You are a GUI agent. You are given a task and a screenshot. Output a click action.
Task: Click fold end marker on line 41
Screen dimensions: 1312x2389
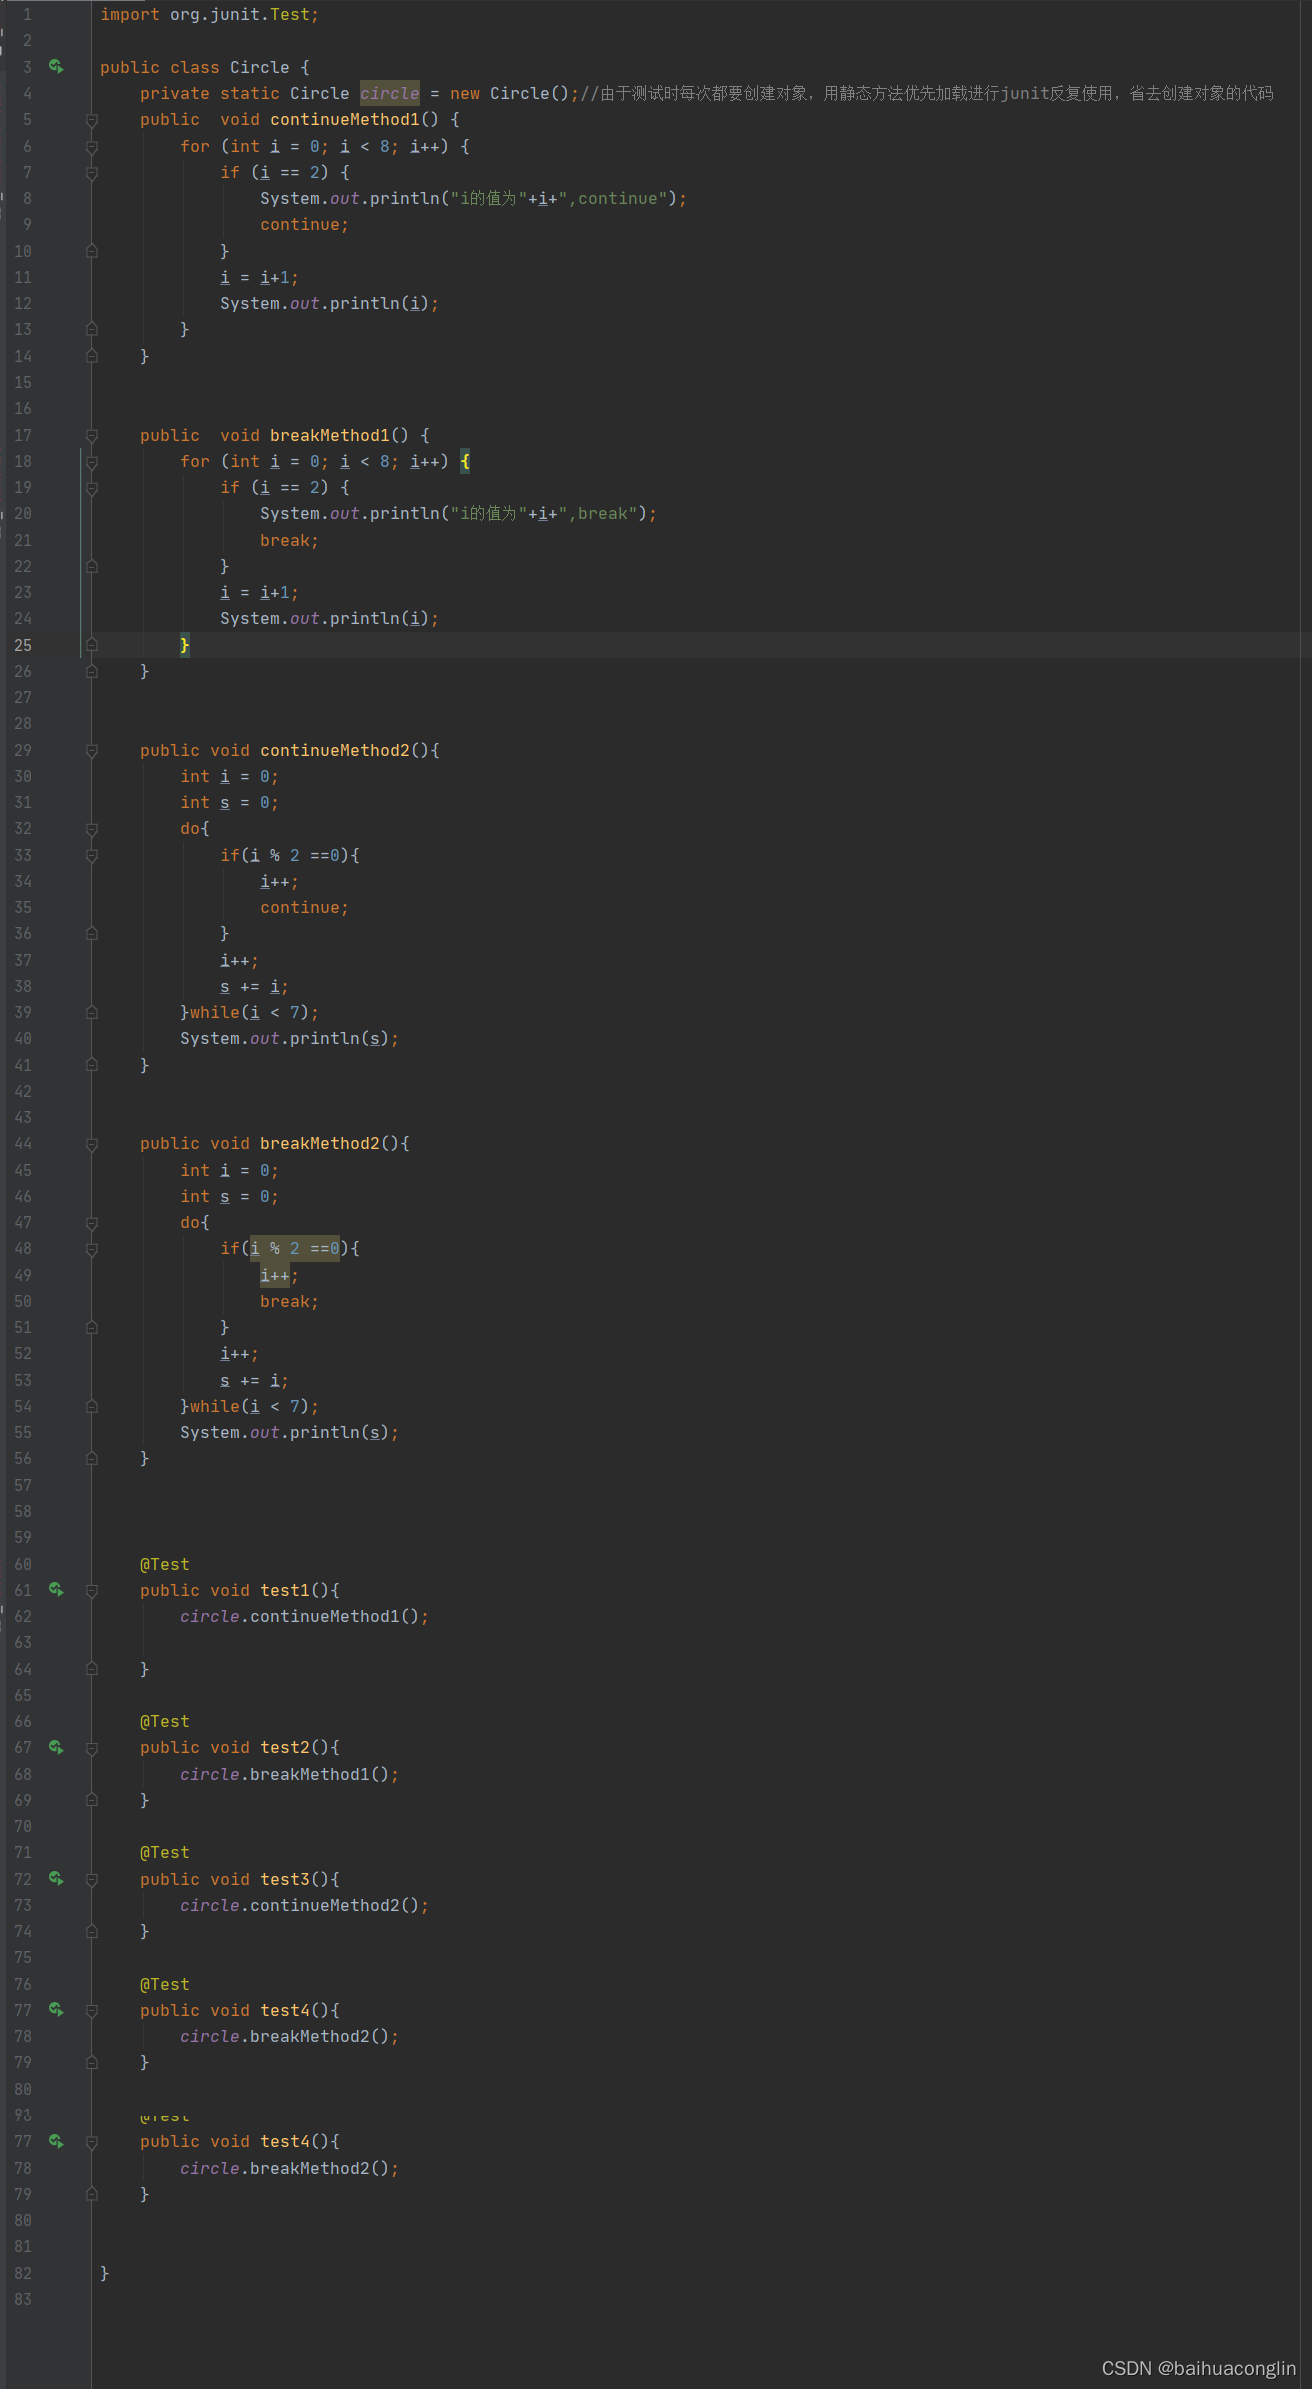[x=92, y=1065]
